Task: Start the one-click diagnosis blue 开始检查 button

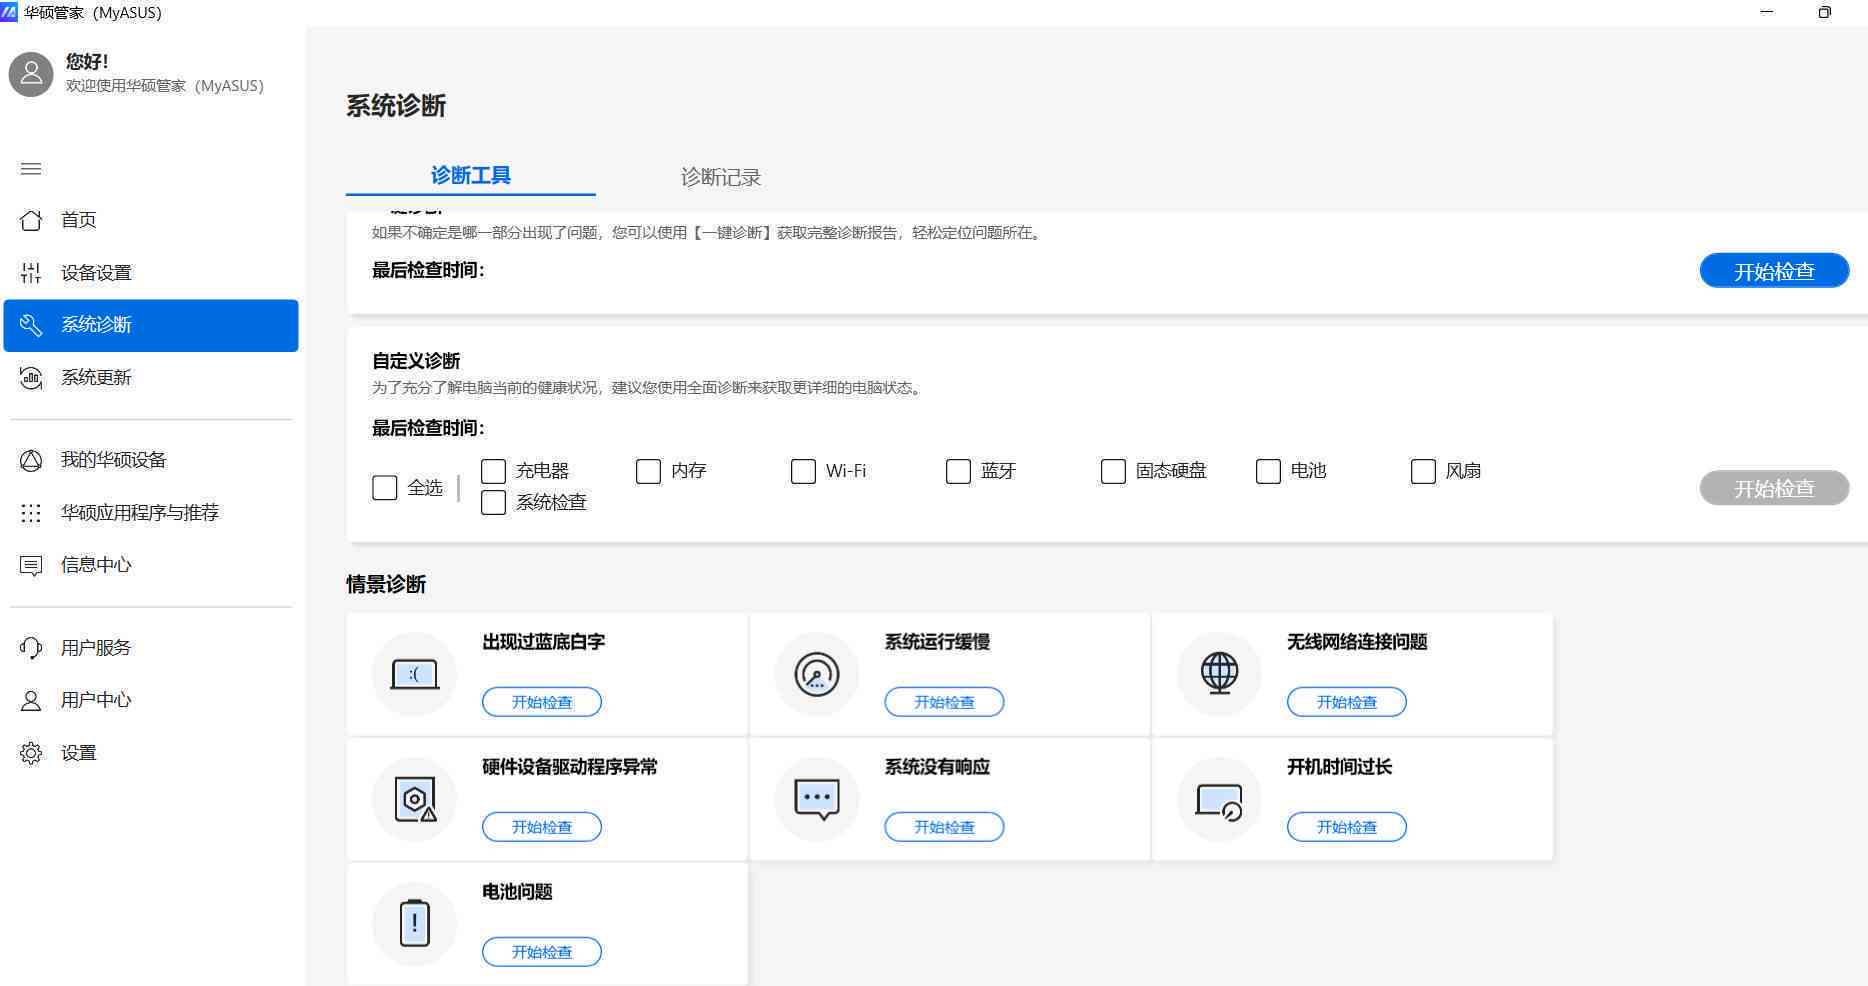Action: coord(1774,271)
